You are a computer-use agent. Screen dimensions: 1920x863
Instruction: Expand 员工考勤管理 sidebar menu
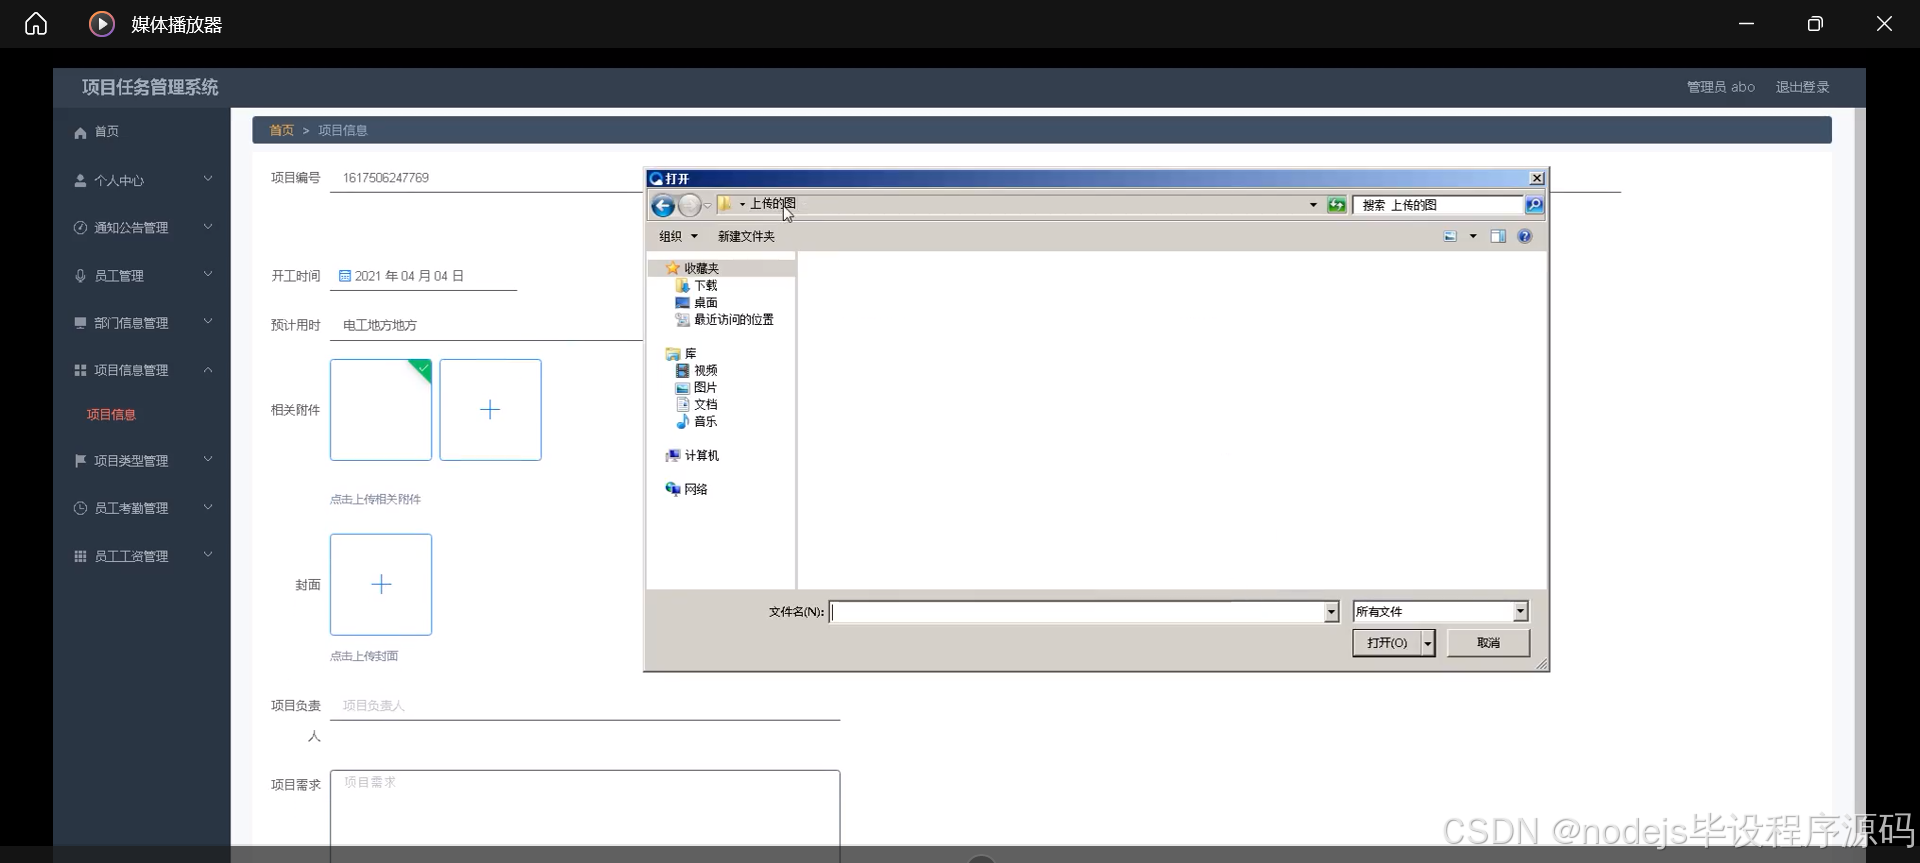pos(142,508)
